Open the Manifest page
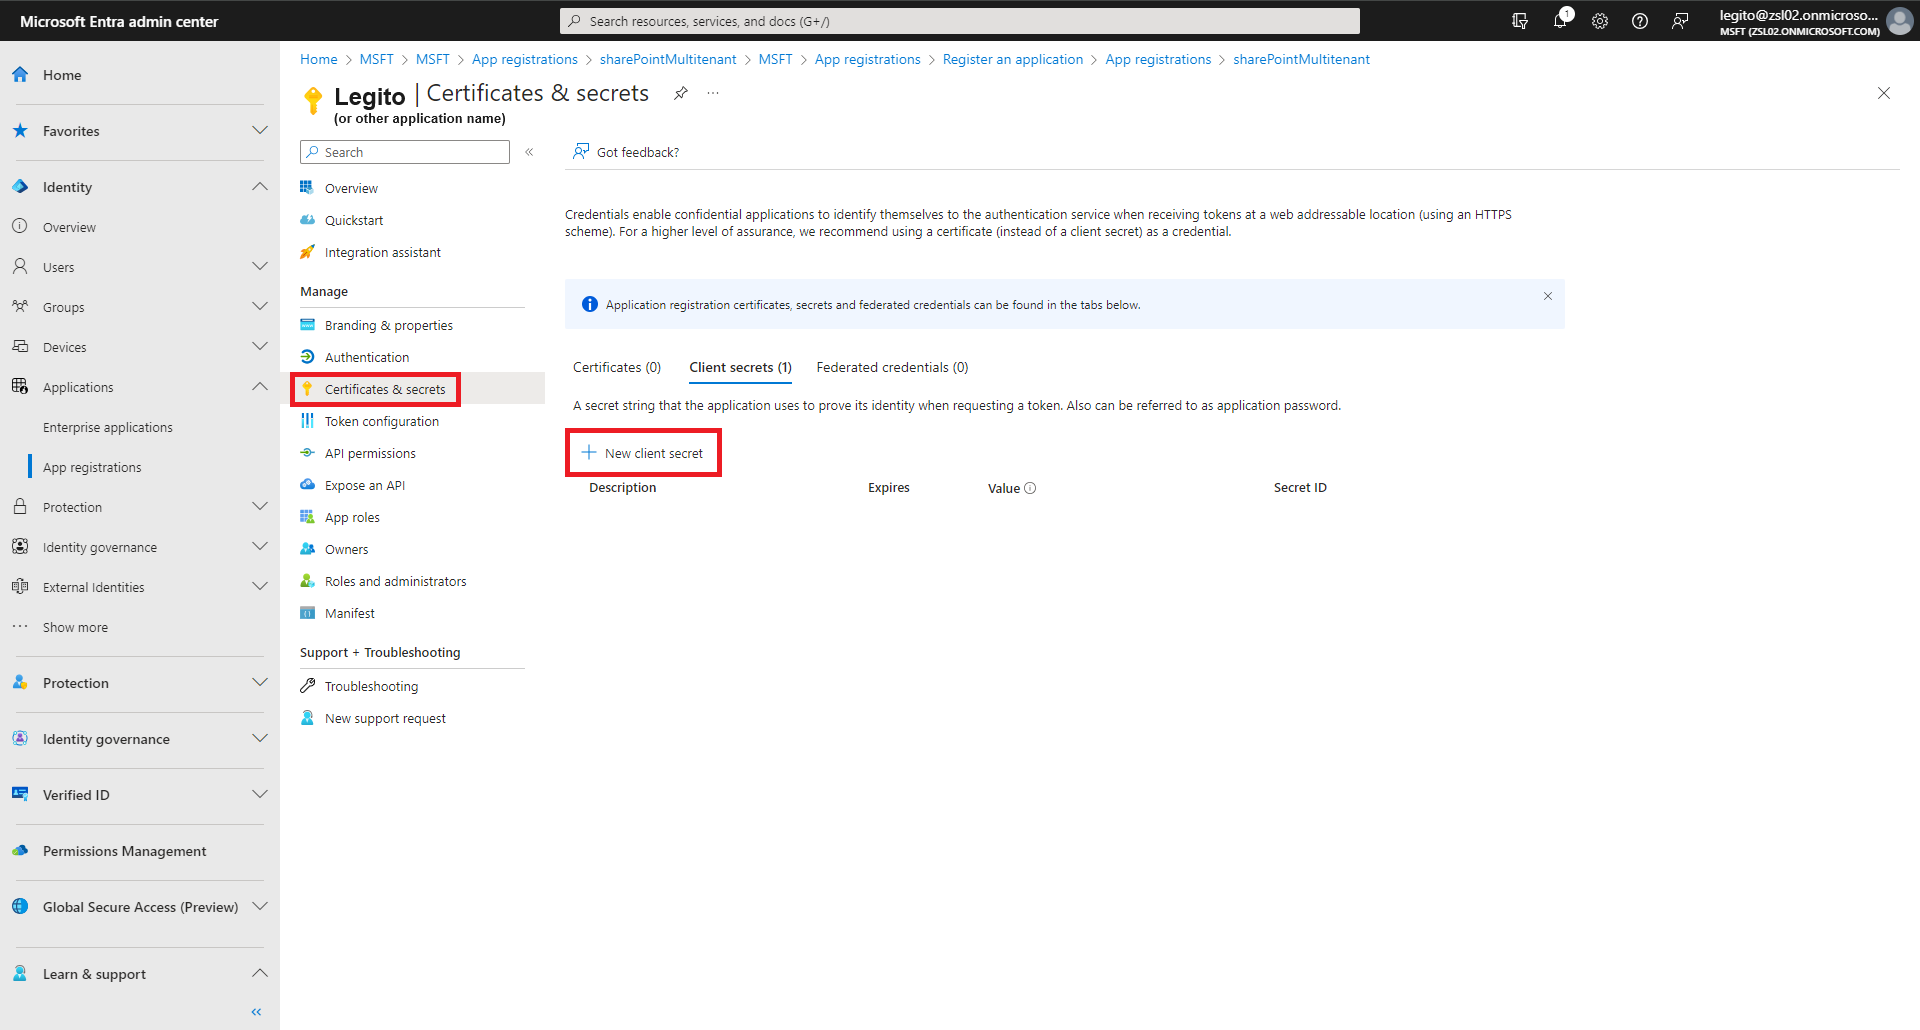 pyautogui.click(x=349, y=613)
